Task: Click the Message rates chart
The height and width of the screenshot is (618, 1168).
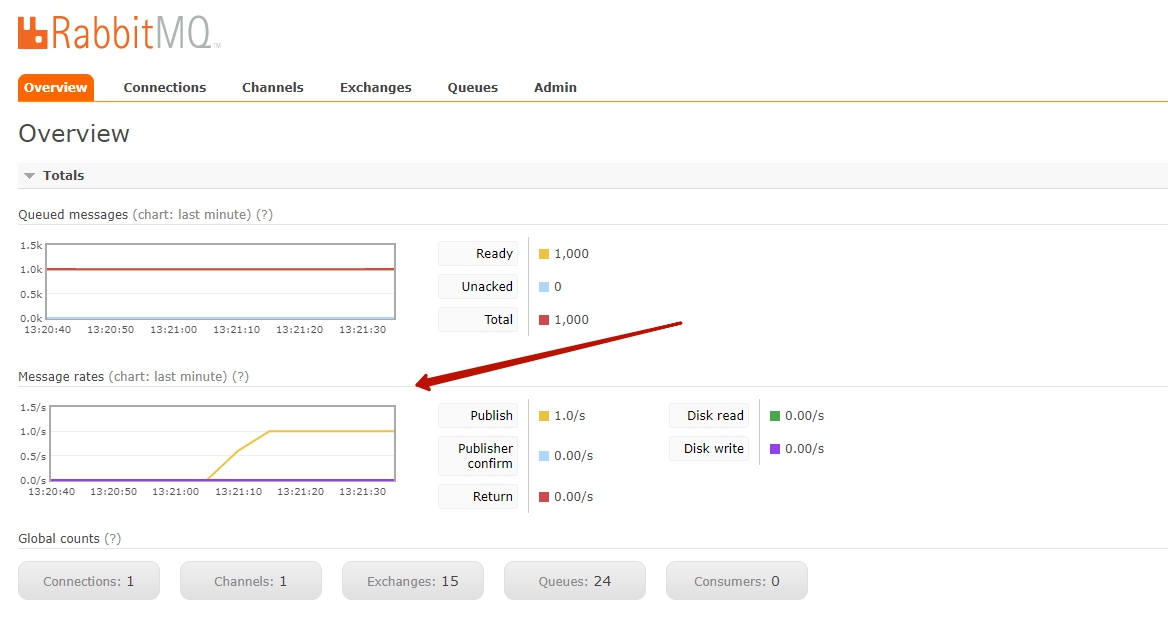Action: 222,443
